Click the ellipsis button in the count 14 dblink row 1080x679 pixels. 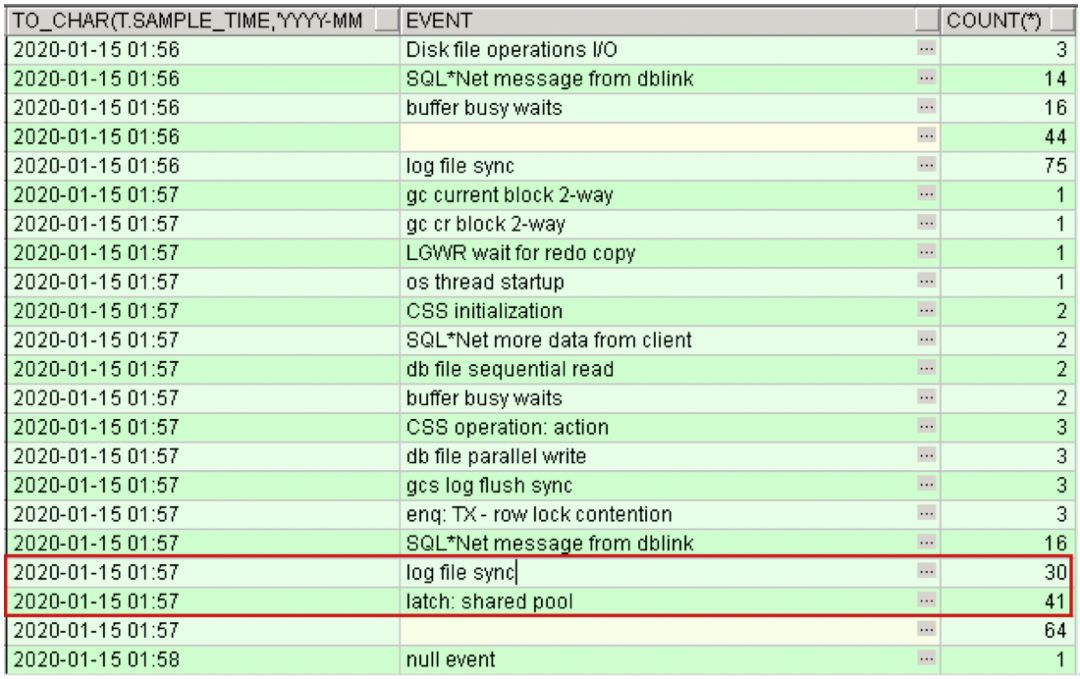926,79
